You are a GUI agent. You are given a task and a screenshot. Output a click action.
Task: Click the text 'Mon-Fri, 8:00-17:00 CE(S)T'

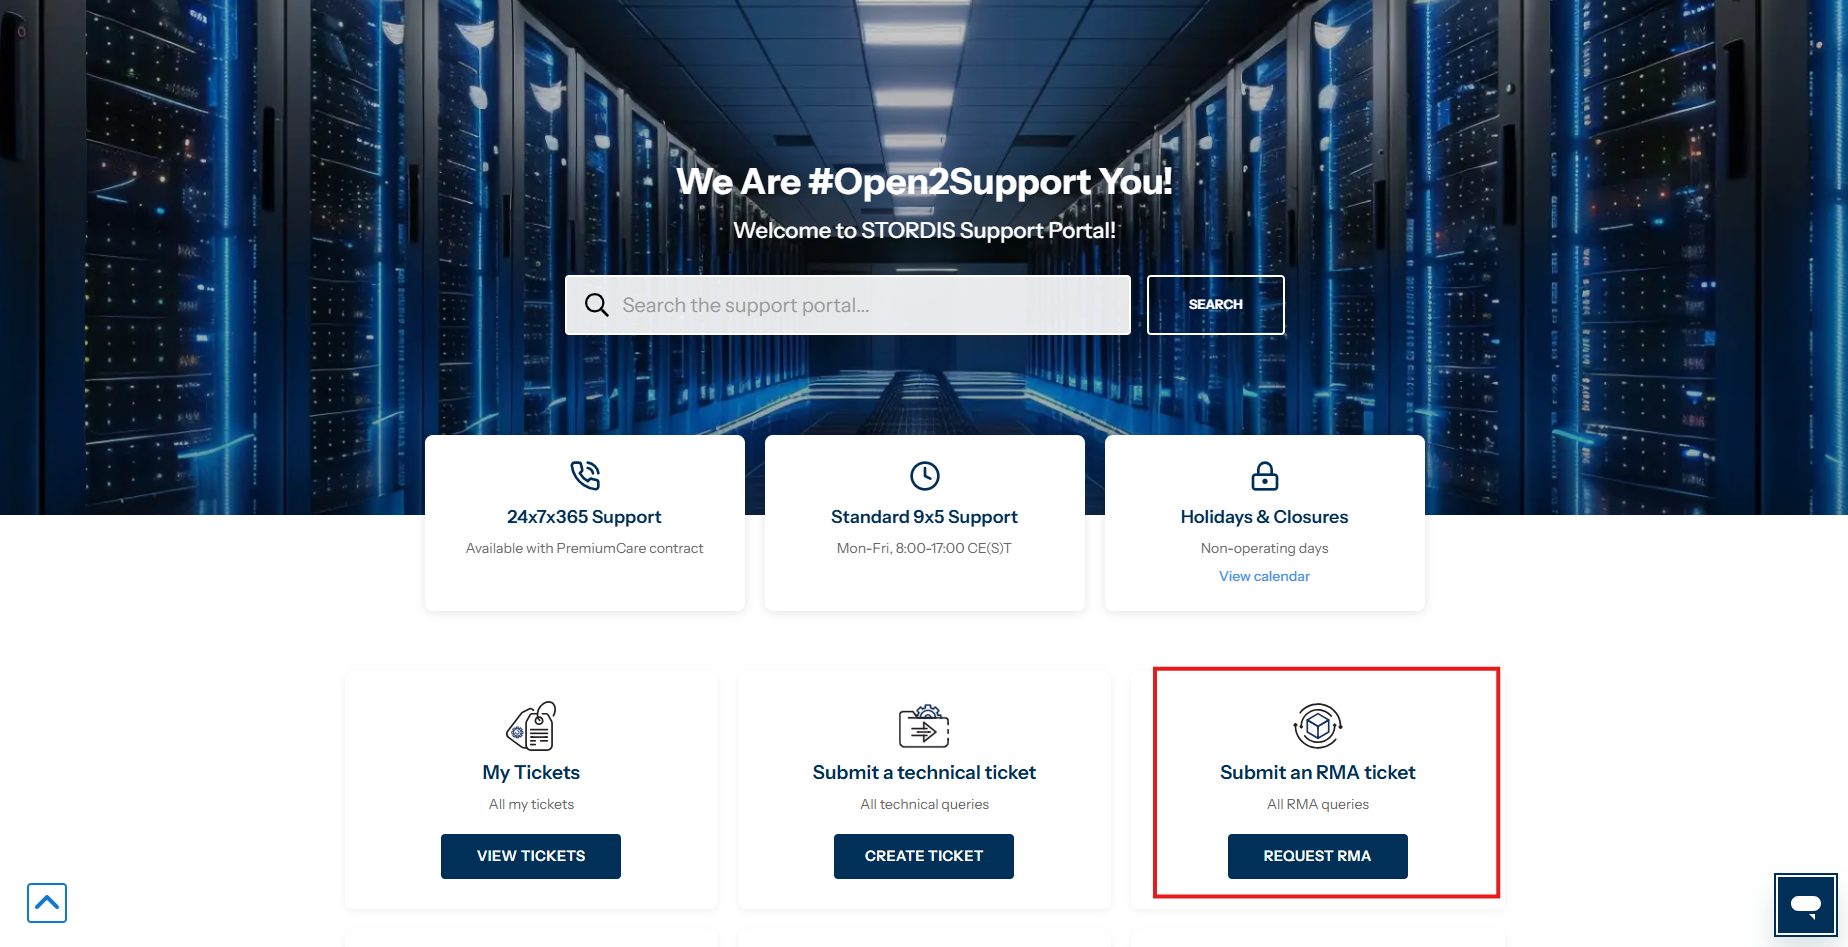click(x=924, y=548)
